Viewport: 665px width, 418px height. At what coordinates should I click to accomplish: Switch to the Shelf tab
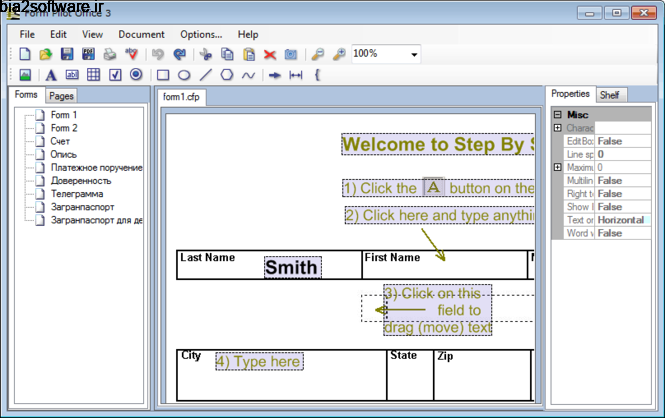609,95
